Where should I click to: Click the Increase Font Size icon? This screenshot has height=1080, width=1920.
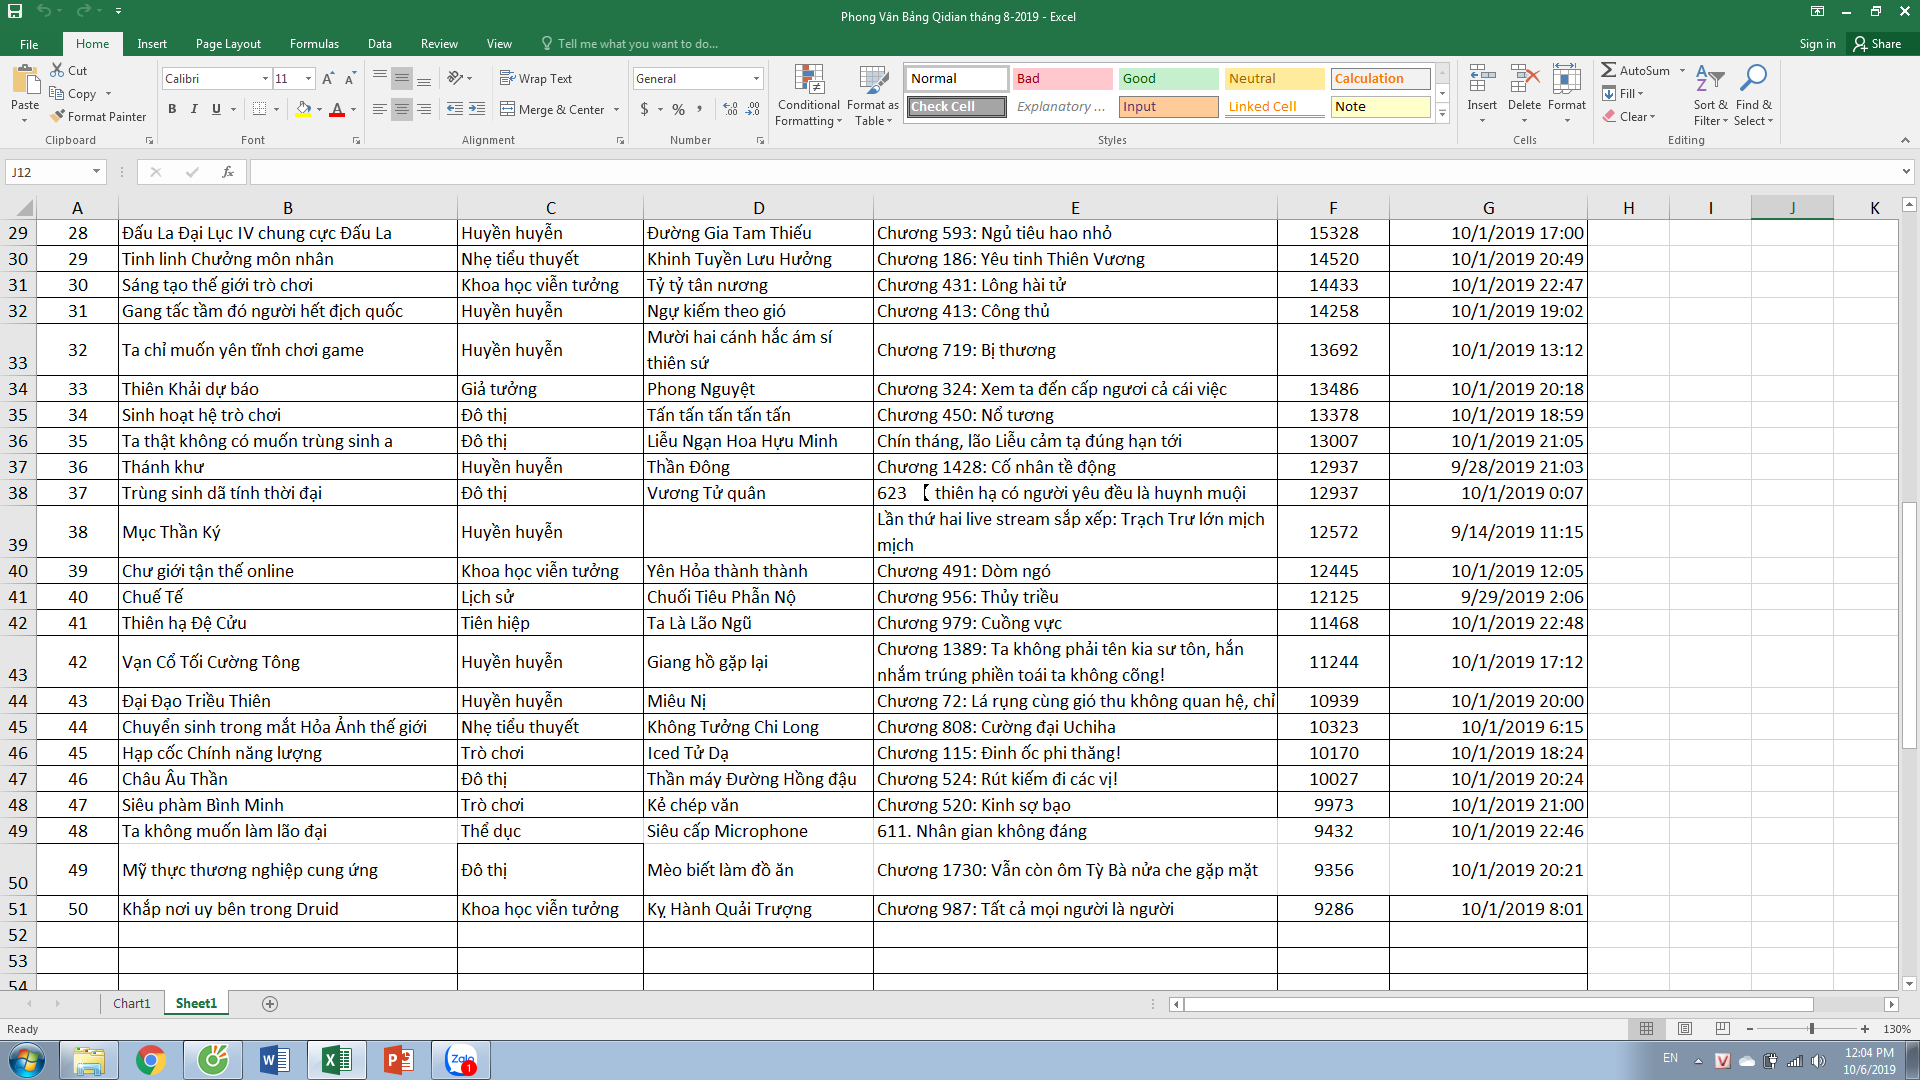point(327,79)
